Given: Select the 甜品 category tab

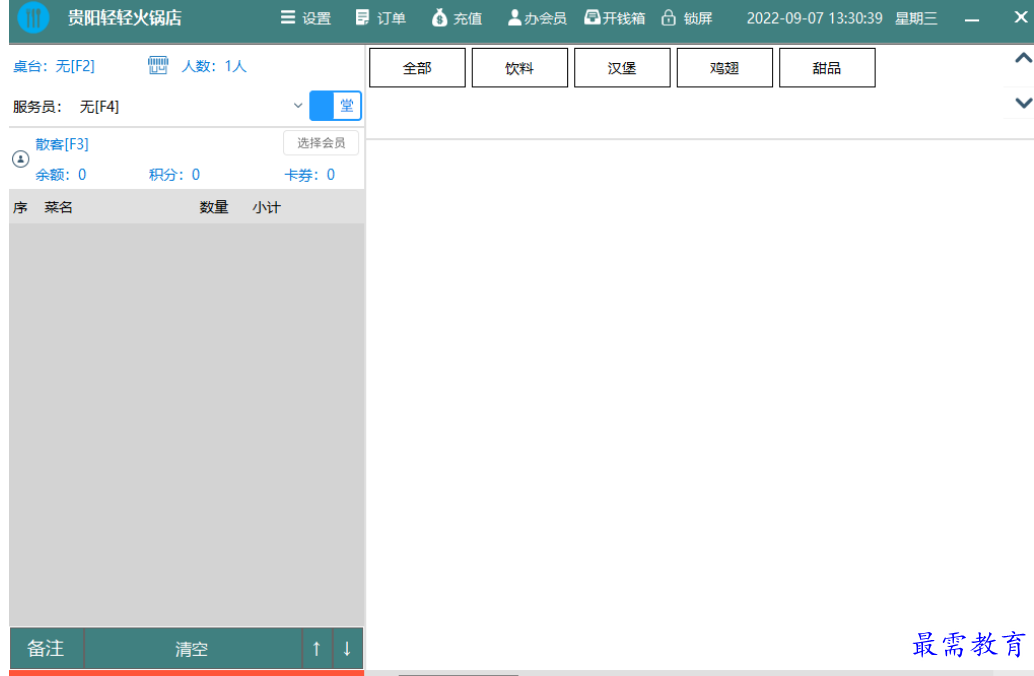Looking at the screenshot, I should [827, 67].
